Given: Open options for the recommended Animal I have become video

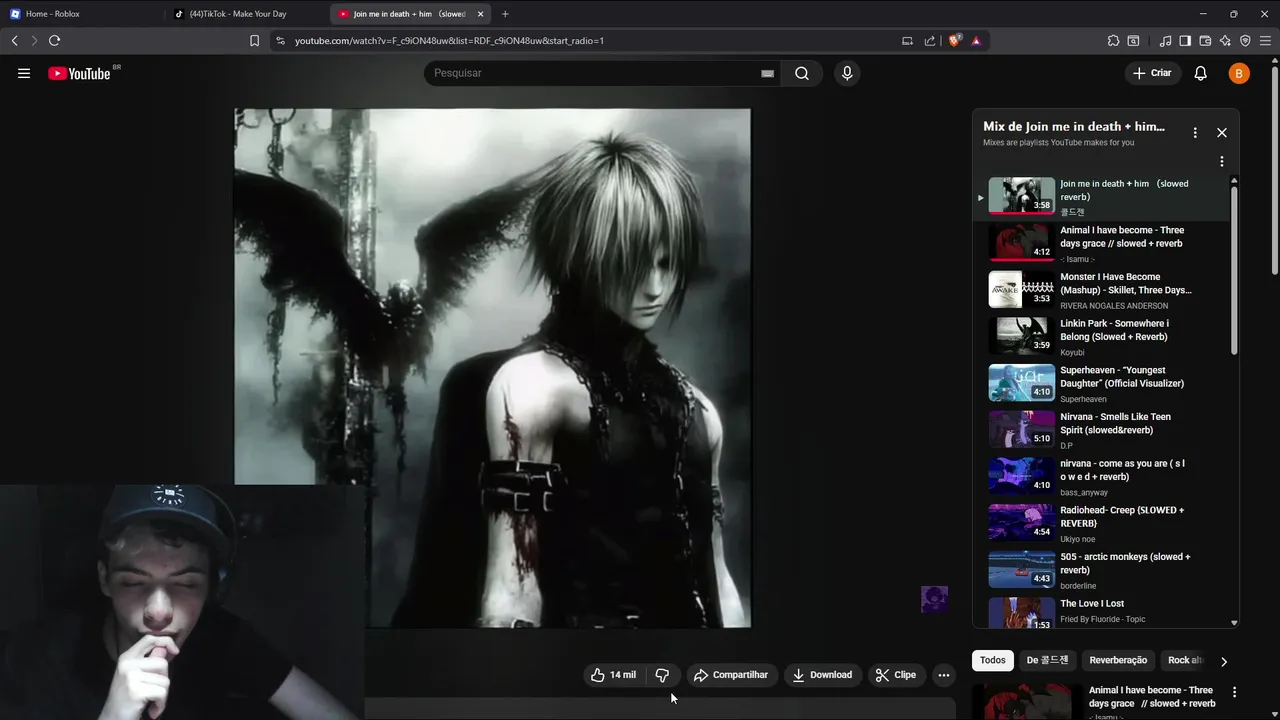Looking at the screenshot, I should click(x=1234, y=692).
